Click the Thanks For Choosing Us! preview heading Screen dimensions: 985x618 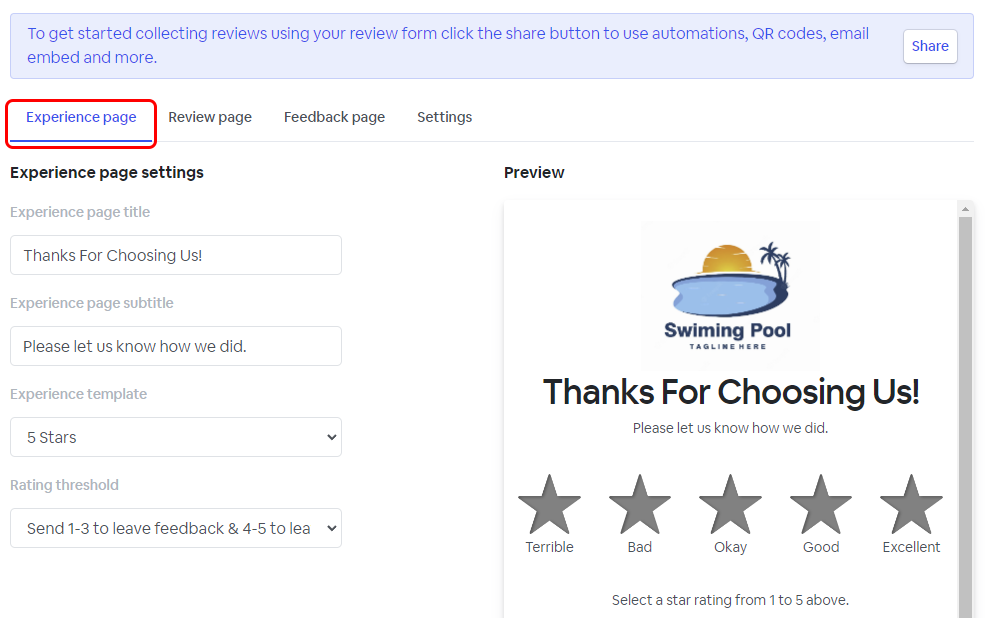730,392
